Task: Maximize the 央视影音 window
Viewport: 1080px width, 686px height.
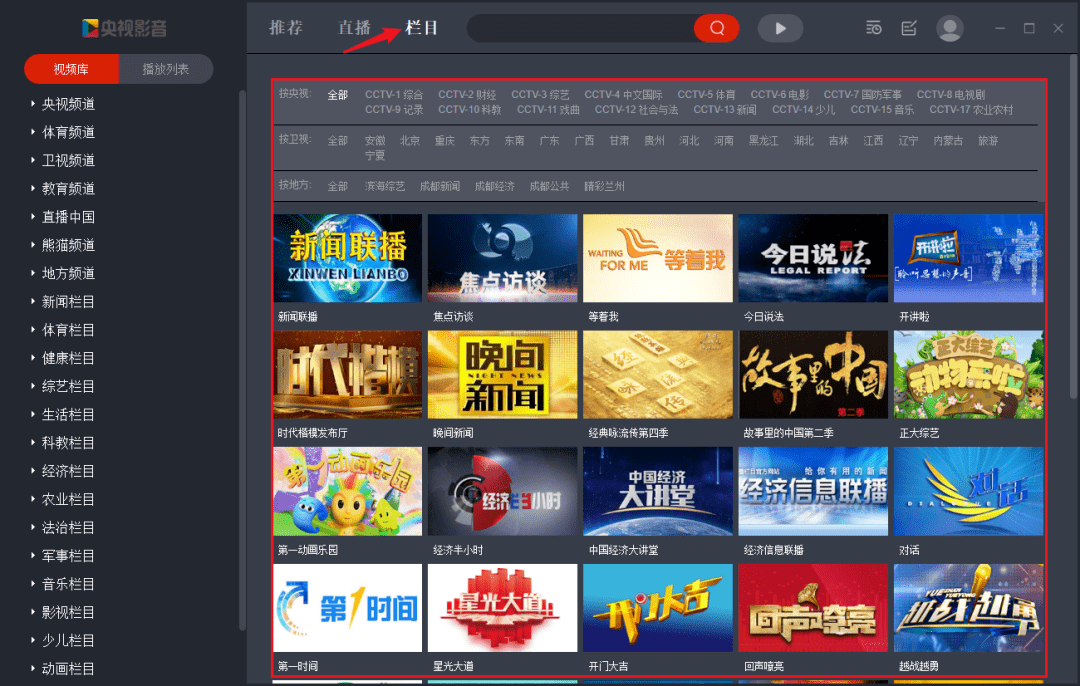Action: click(1029, 28)
